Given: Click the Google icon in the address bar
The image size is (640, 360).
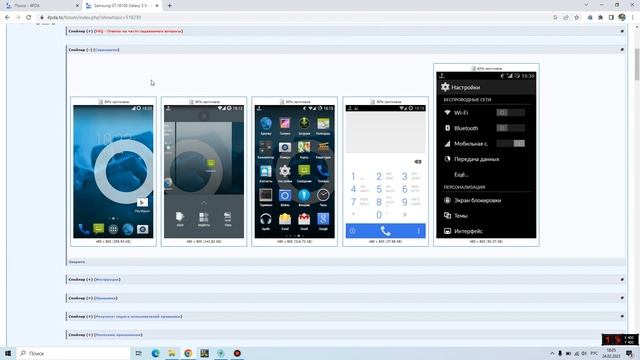Looking at the screenshot, I should click(555, 18).
